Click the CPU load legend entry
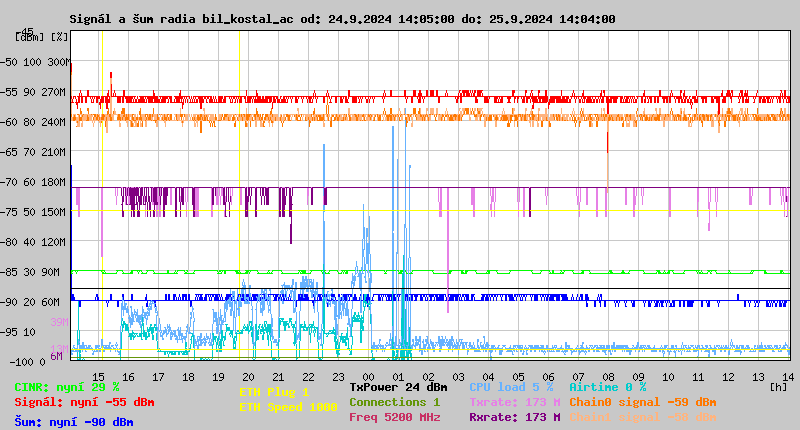Image resolution: width=800 pixels, height=430 pixels. tap(511, 387)
